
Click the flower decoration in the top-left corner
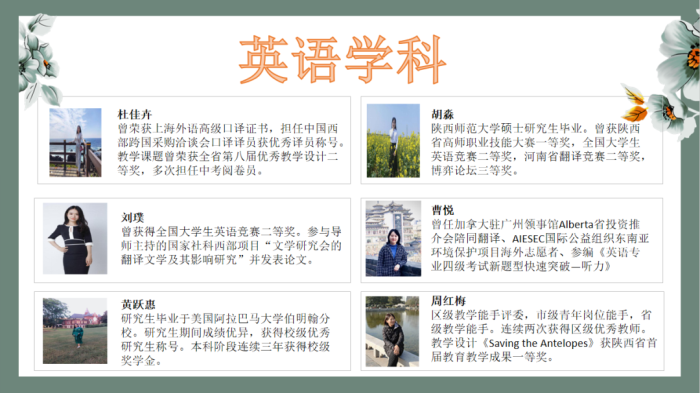pos(39,60)
